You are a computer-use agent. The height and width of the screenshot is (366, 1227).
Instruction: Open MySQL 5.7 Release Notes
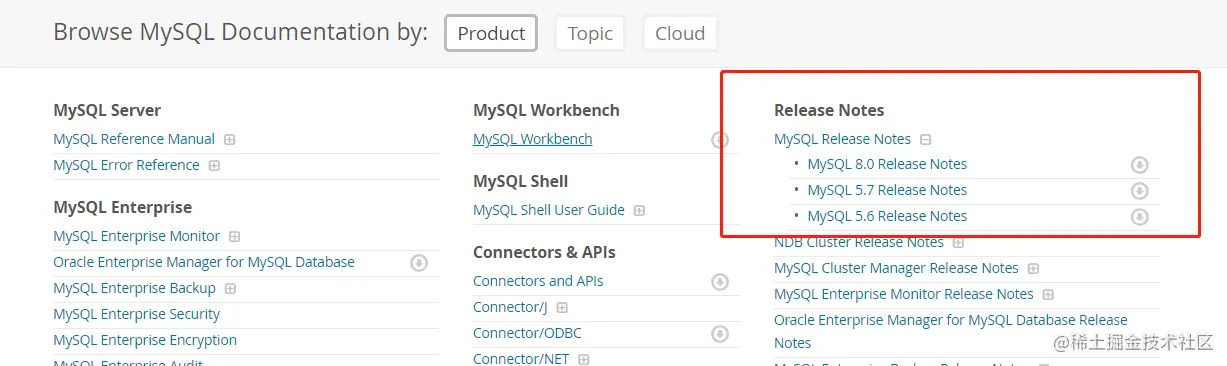click(x=887, y=190)
